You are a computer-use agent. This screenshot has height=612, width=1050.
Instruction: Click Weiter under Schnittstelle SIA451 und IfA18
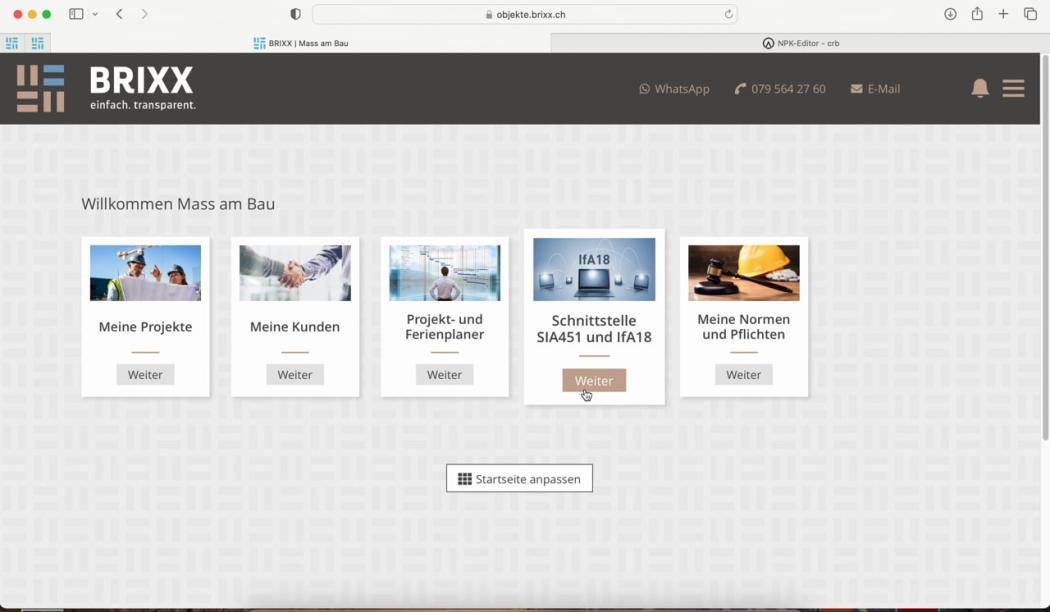pyautogui.click(x=594, y=380)
